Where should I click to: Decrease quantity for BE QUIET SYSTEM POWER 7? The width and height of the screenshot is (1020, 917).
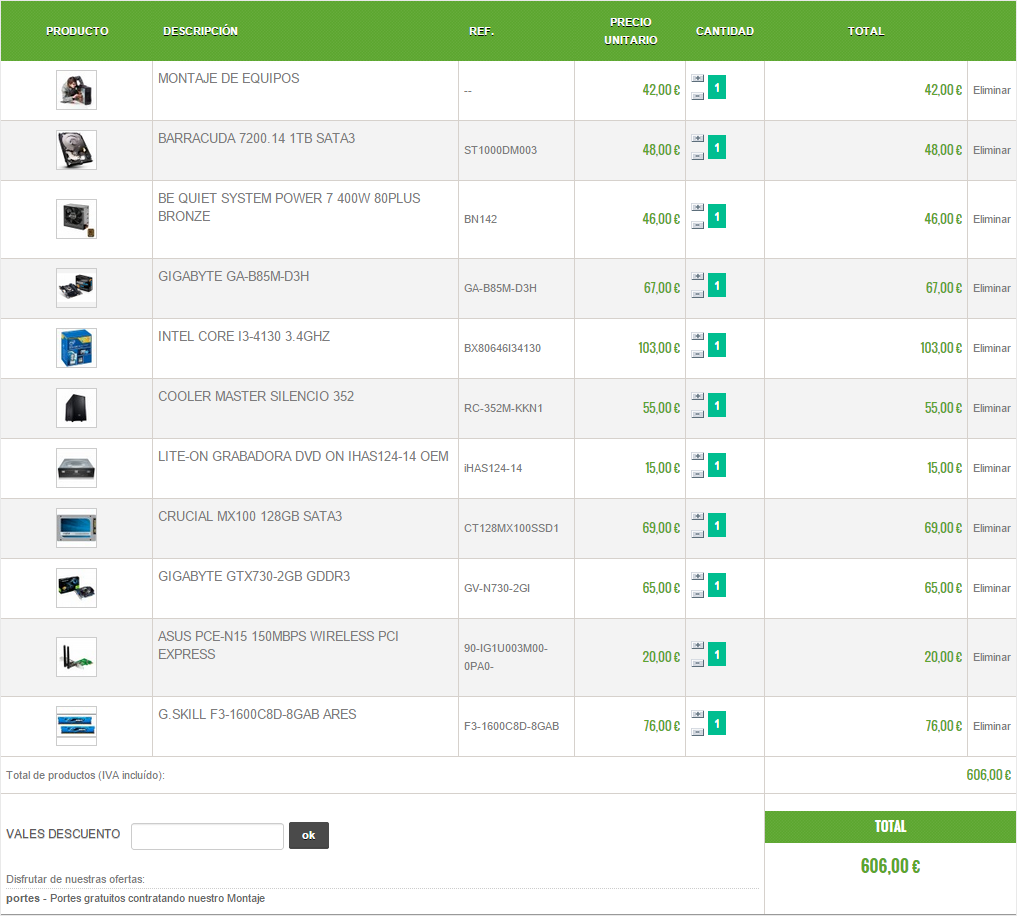tap(697, 225)
